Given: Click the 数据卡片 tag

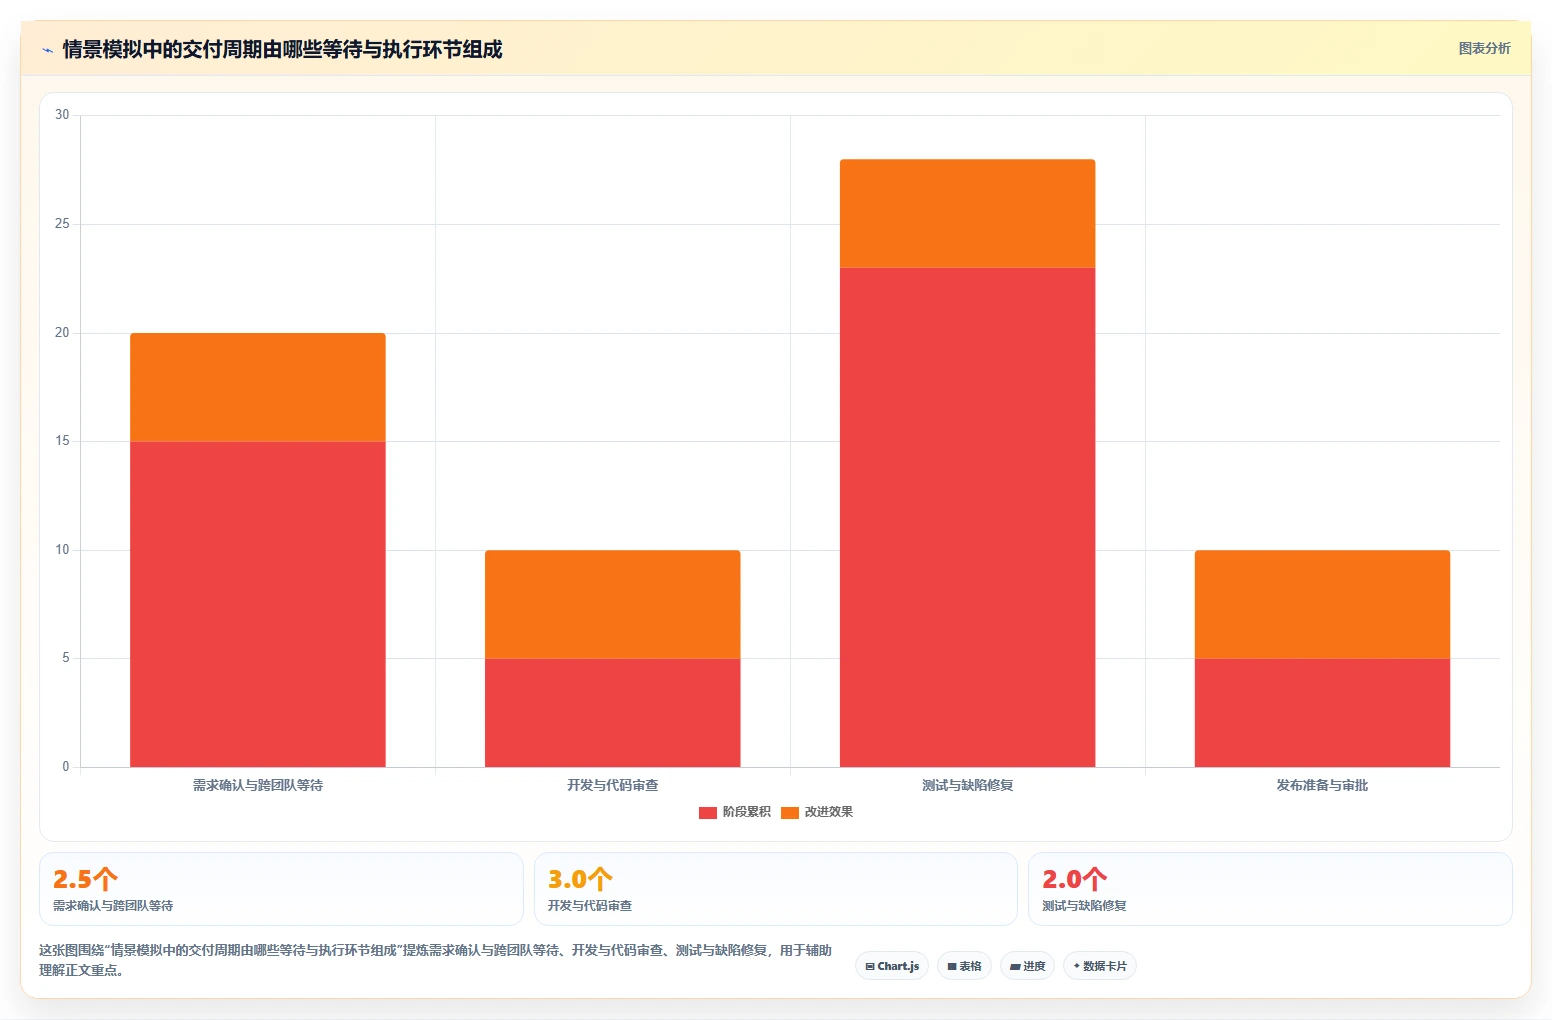Looking at the screenshot, I should tap(1099, 966).
